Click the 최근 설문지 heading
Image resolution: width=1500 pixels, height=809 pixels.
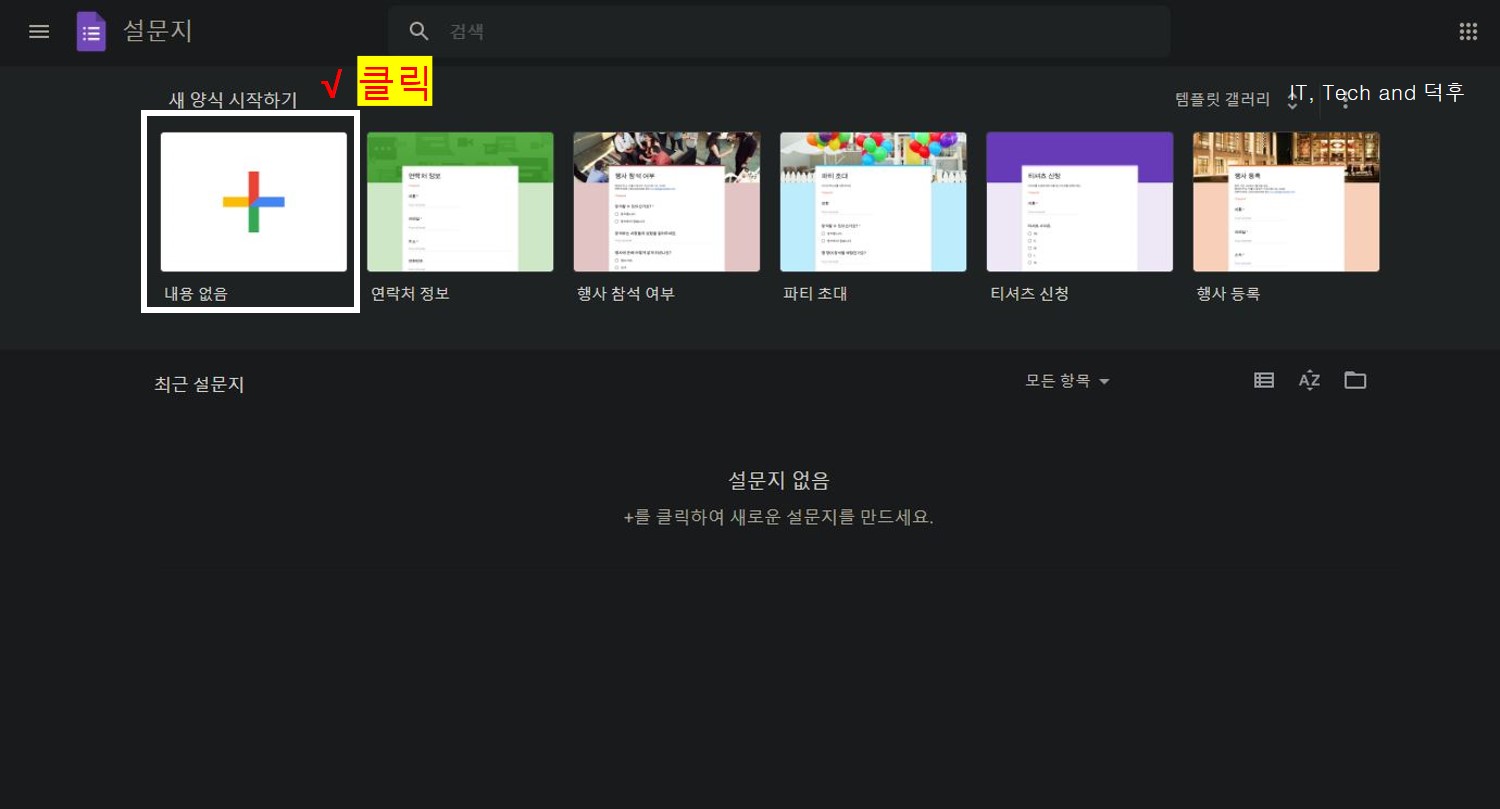tap(199, 384)
